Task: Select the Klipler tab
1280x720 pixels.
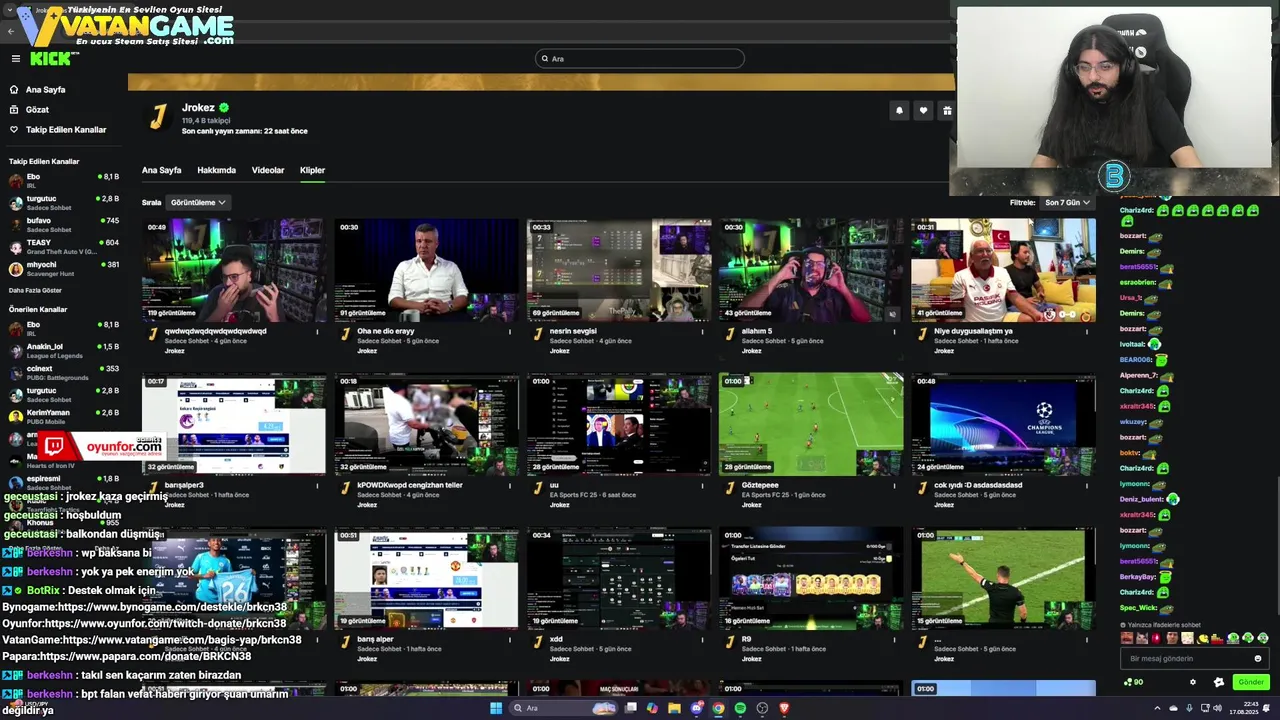Action: click(x=312, y=170)
